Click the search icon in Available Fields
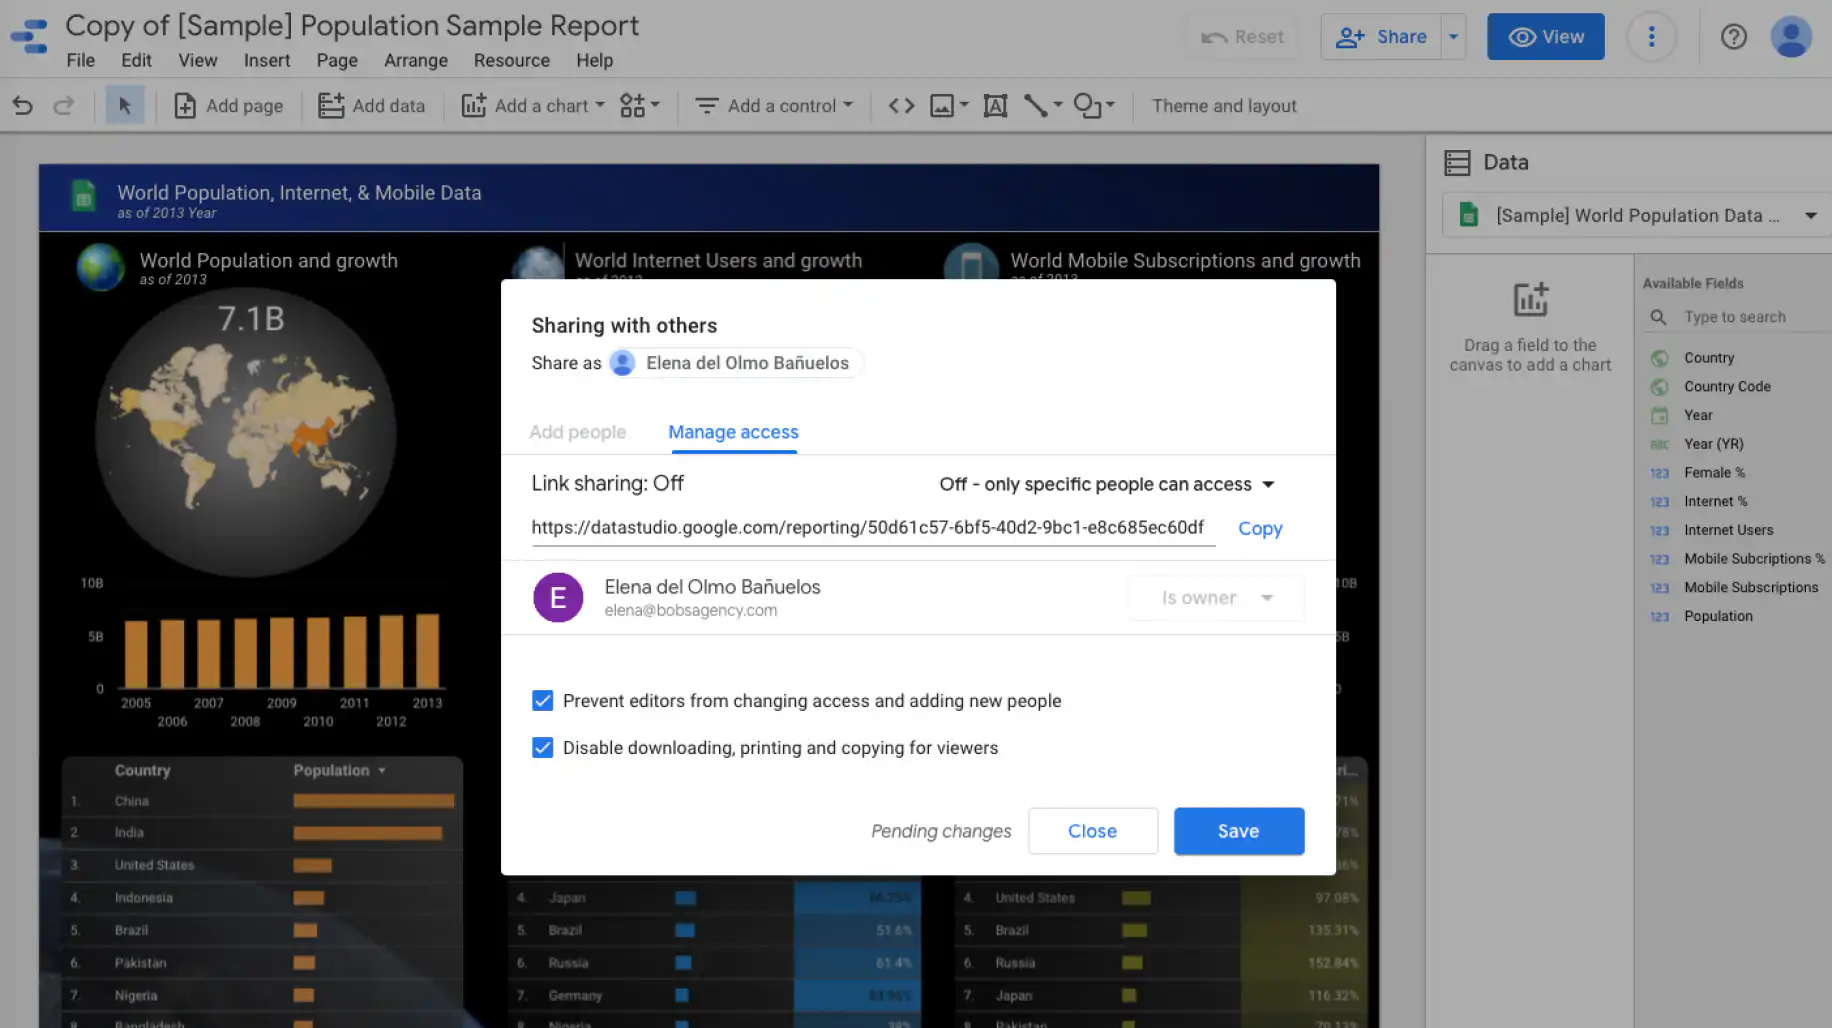 tap(1658, 317)
